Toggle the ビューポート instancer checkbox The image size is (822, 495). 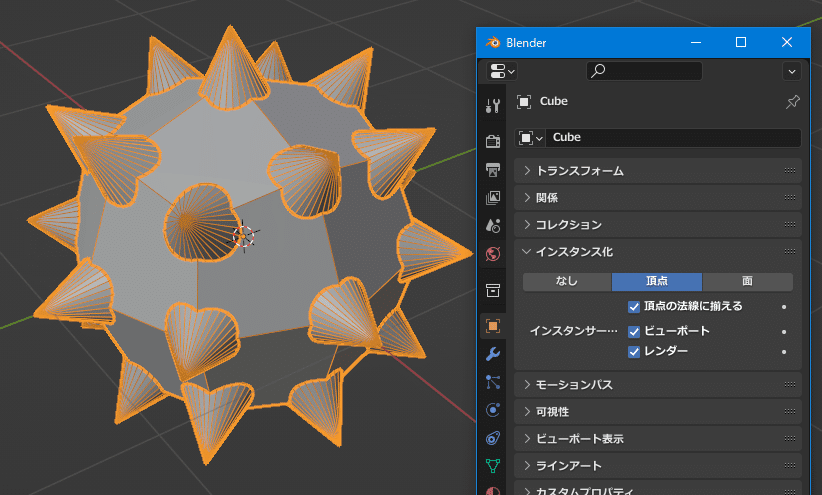634,331
